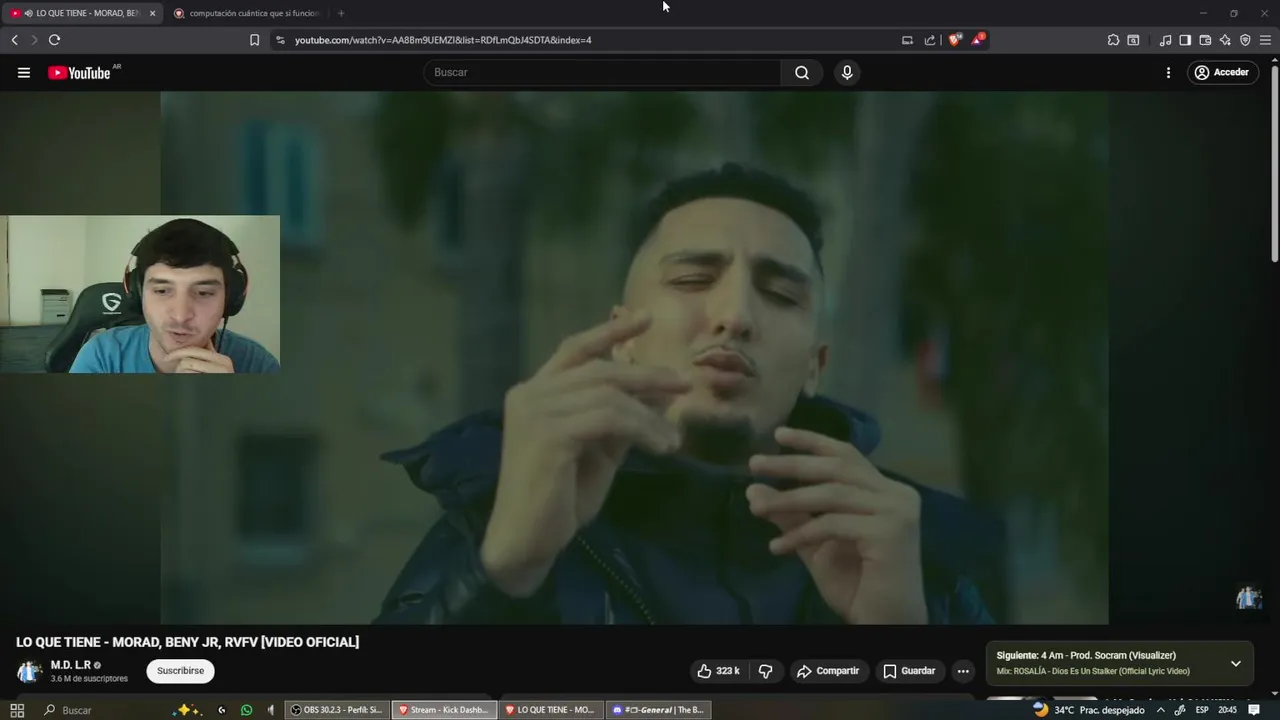Open Brave Shields lion icon

pos(955,40)
